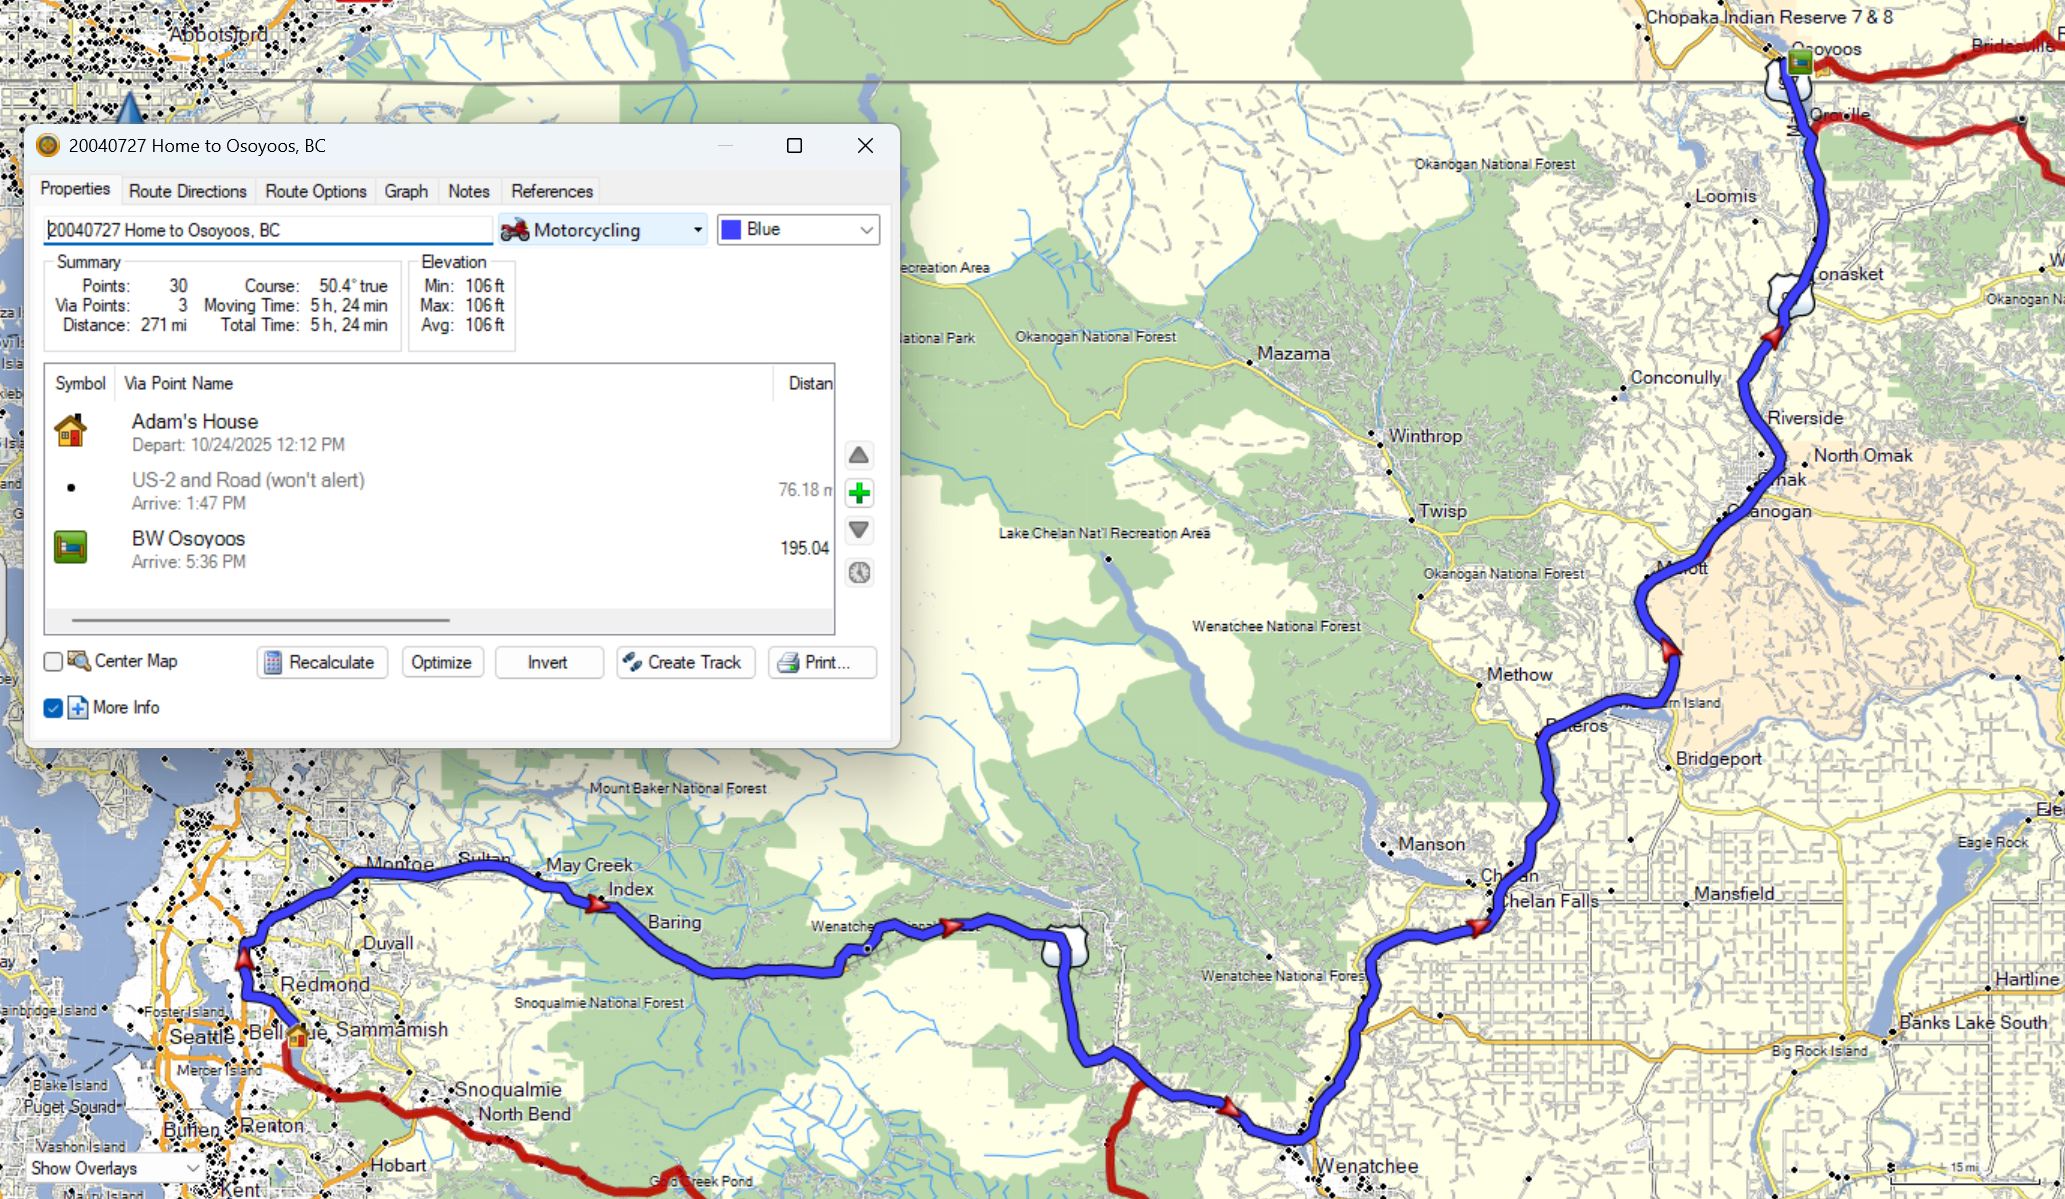Open the Motorcycling activity profile dropdown
Image resolution: width=2065 pixels, height=1199 pixels.
[x=603, y=230]
